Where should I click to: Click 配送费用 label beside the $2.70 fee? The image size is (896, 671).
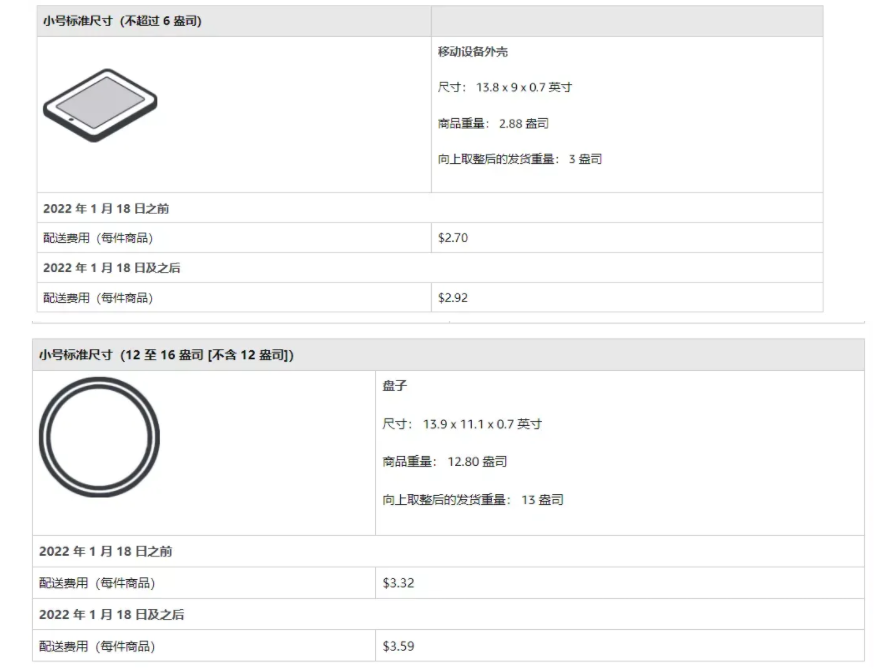tap(98, 238)
